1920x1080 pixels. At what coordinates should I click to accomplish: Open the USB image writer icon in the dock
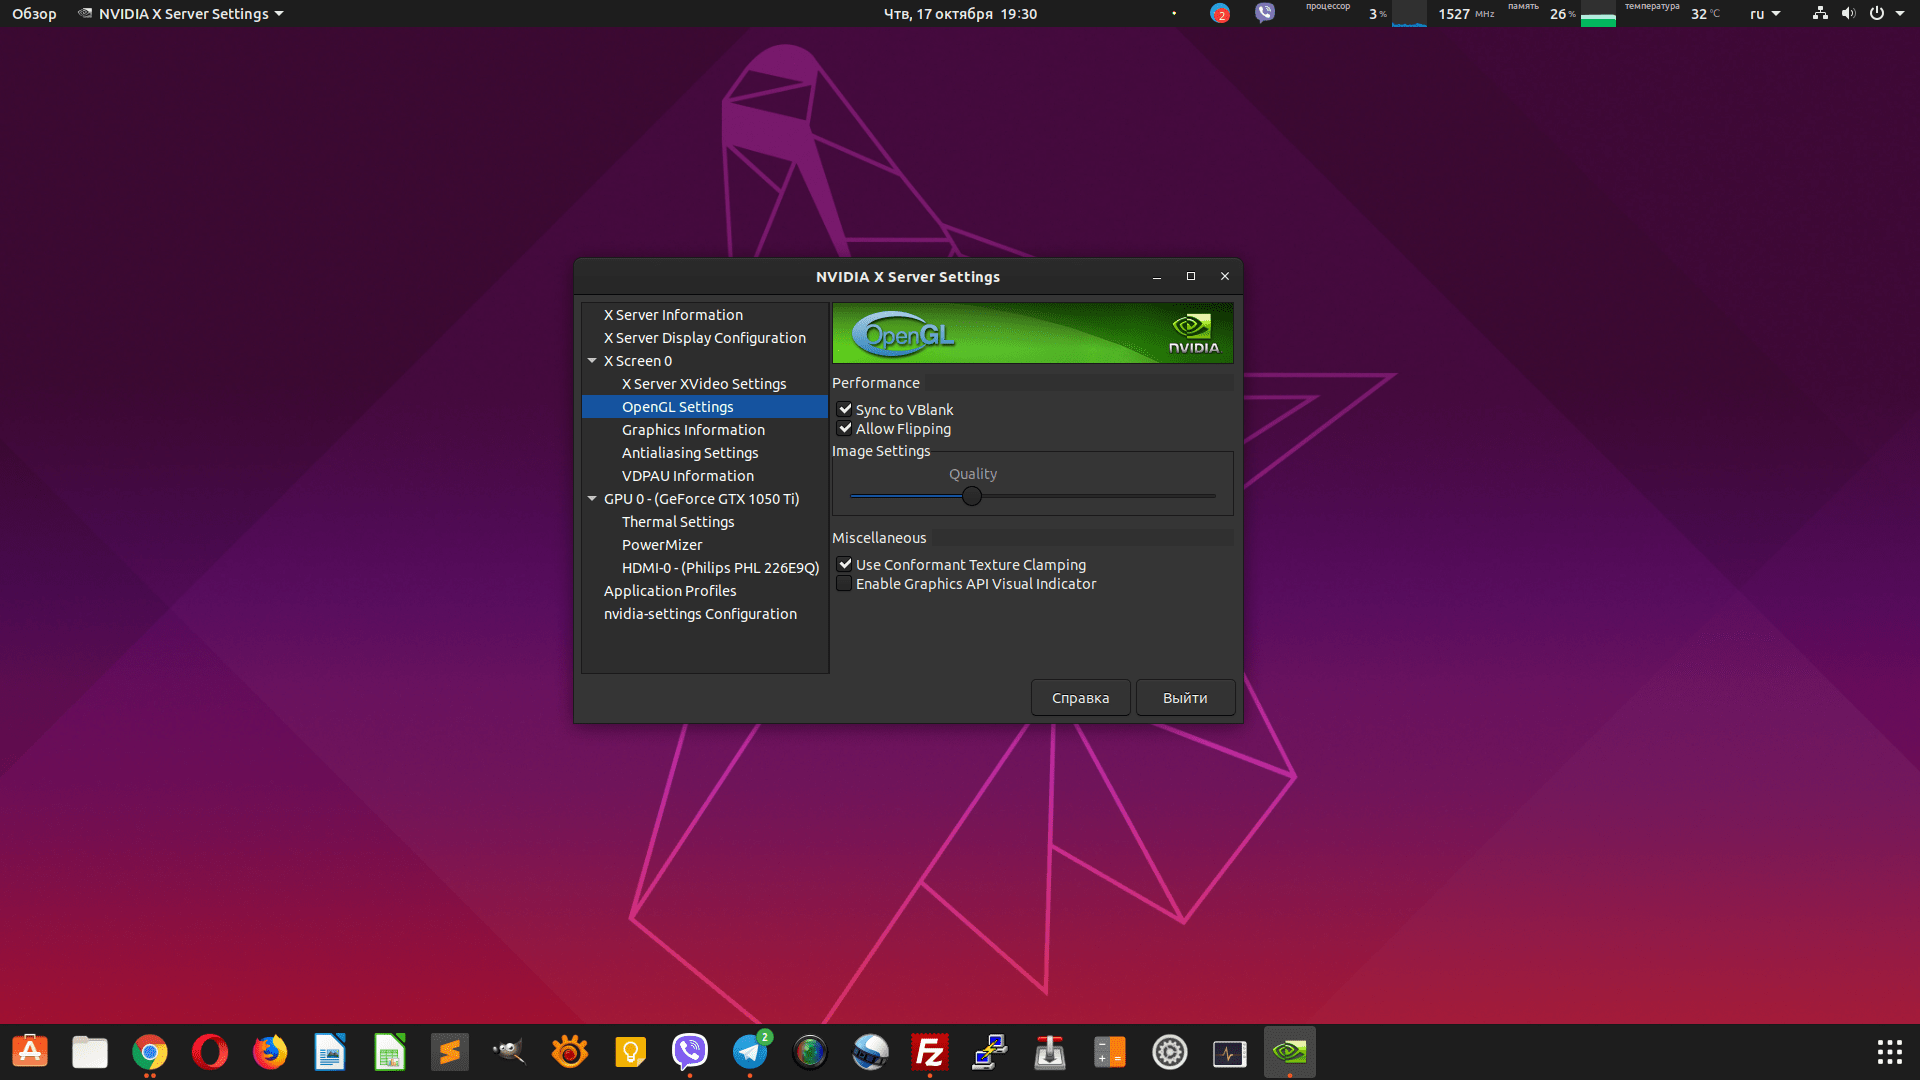coord(1050,1052)
